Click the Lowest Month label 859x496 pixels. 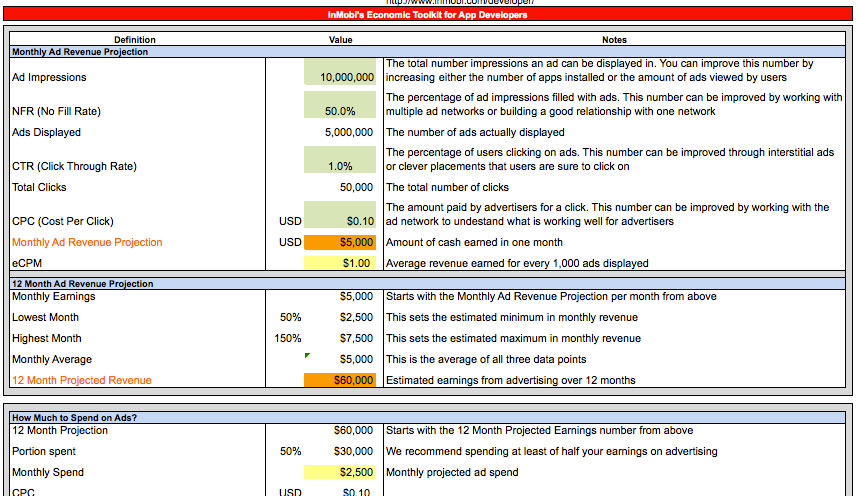tap(45, 317)
